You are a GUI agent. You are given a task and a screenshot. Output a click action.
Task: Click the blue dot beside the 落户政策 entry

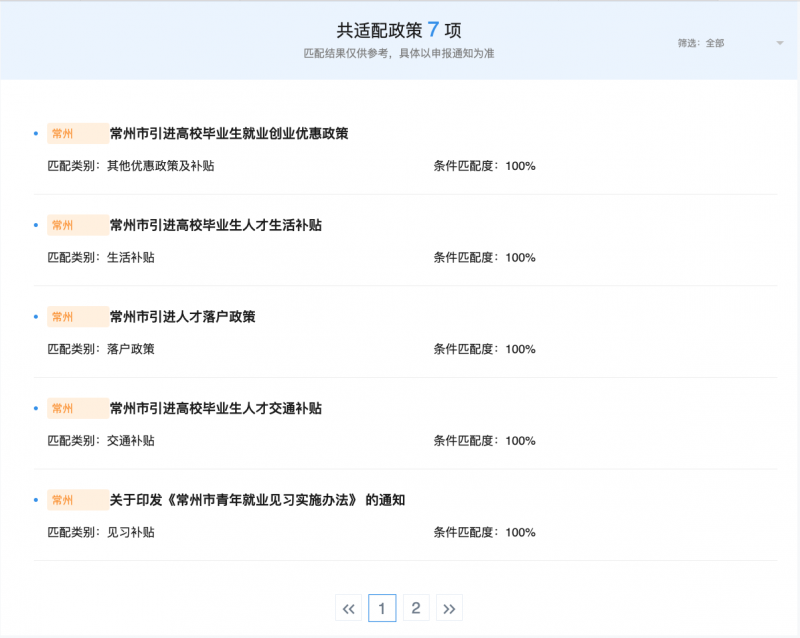pos(35,316)
